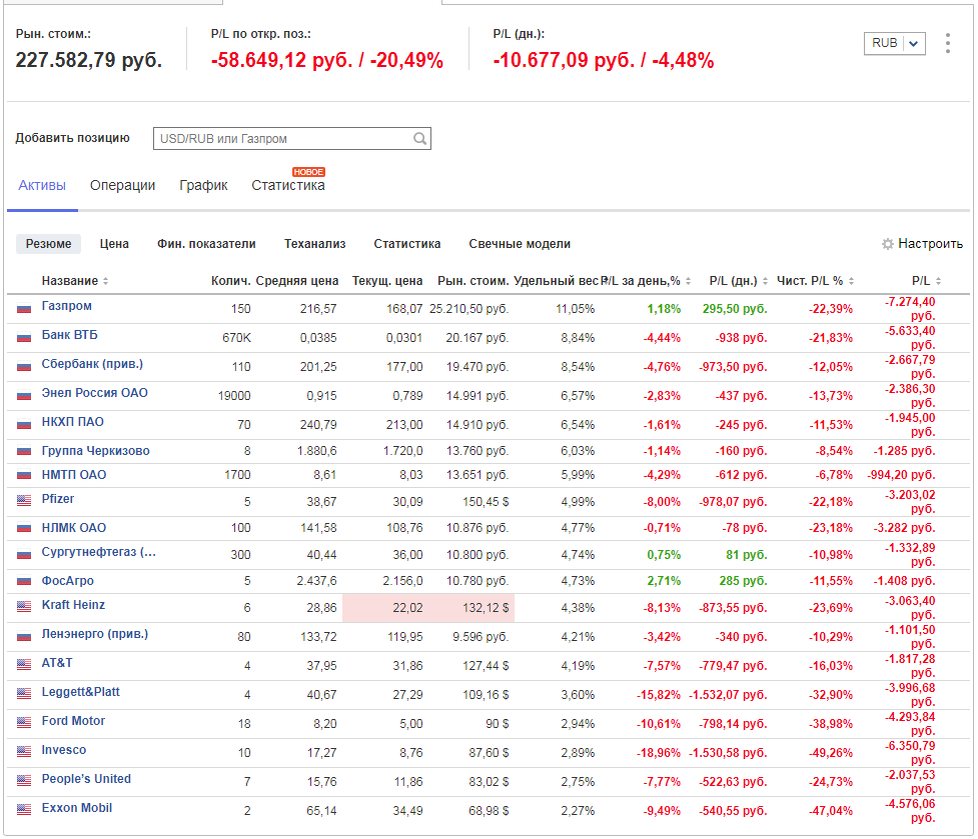978x839 pixels.
Task: Click Kraft Heinz highlighted price 22,02
Action: pos(408,608)
